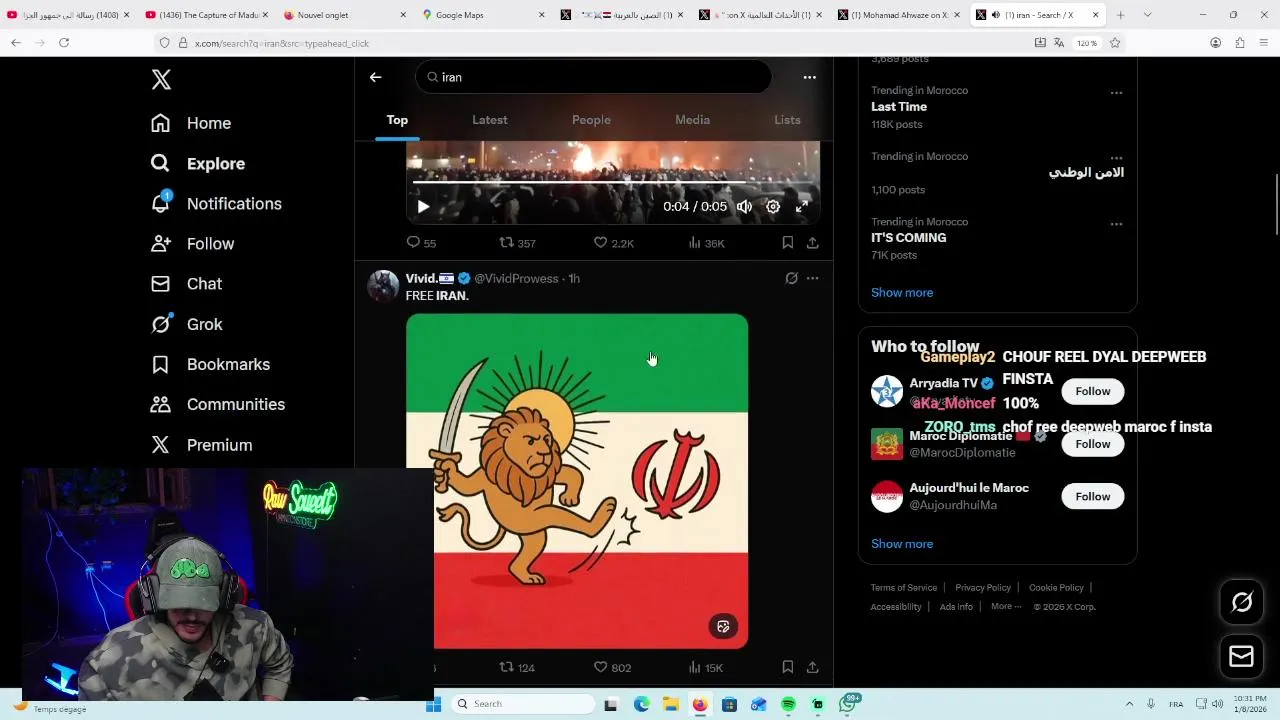The image size is (1280, 720).
Task: Switch to Google Maps browser tab
Action: (484, 15)
